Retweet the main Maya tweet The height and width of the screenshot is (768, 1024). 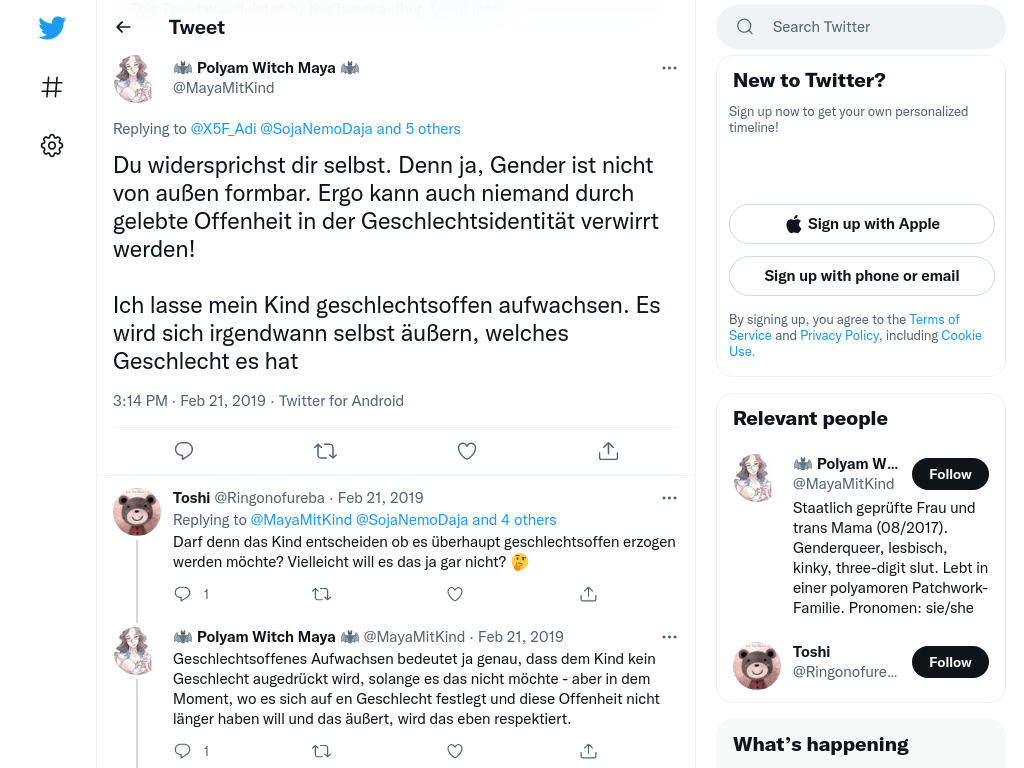coord(325,451)
